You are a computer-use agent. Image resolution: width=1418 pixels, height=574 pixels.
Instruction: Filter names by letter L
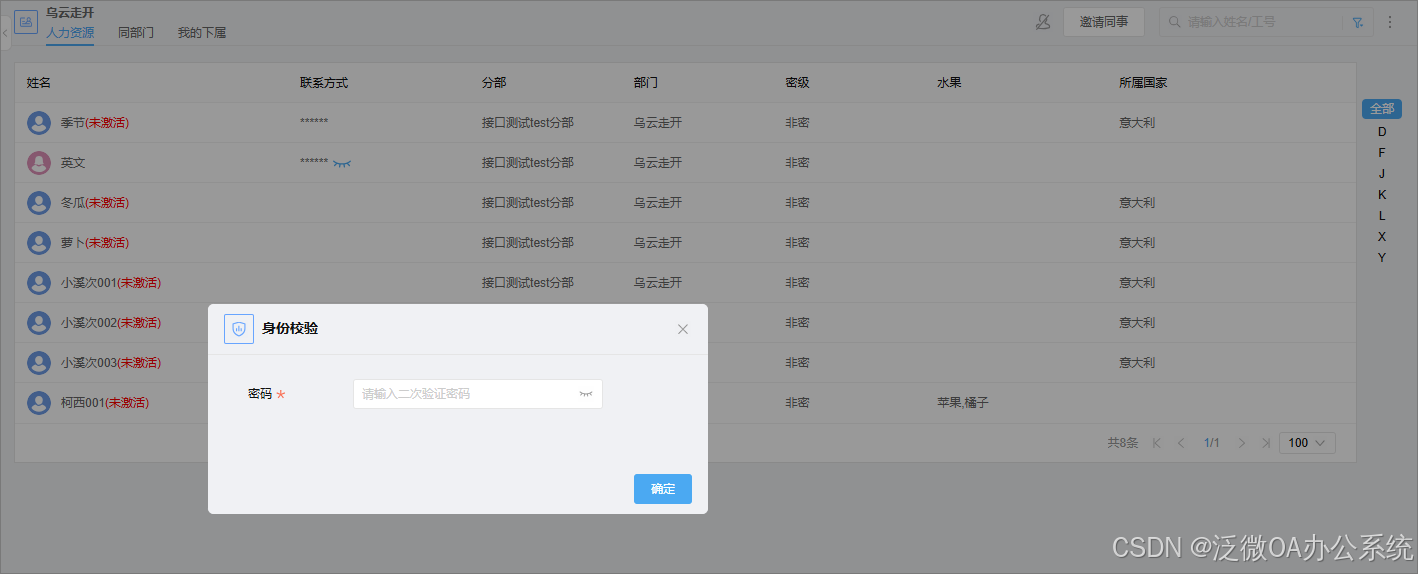[x=1382, y=215]
